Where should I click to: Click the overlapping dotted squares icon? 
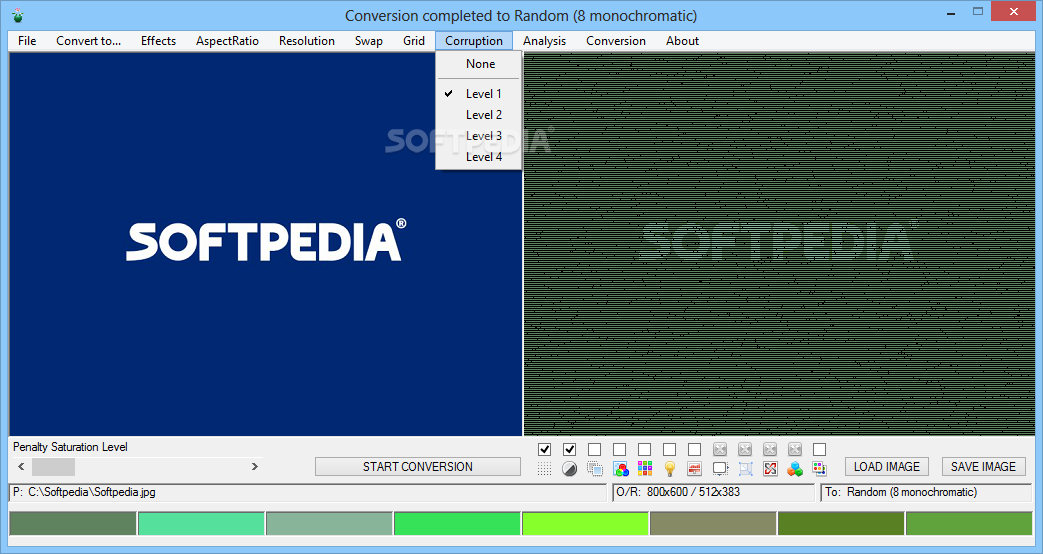(595, 468)
